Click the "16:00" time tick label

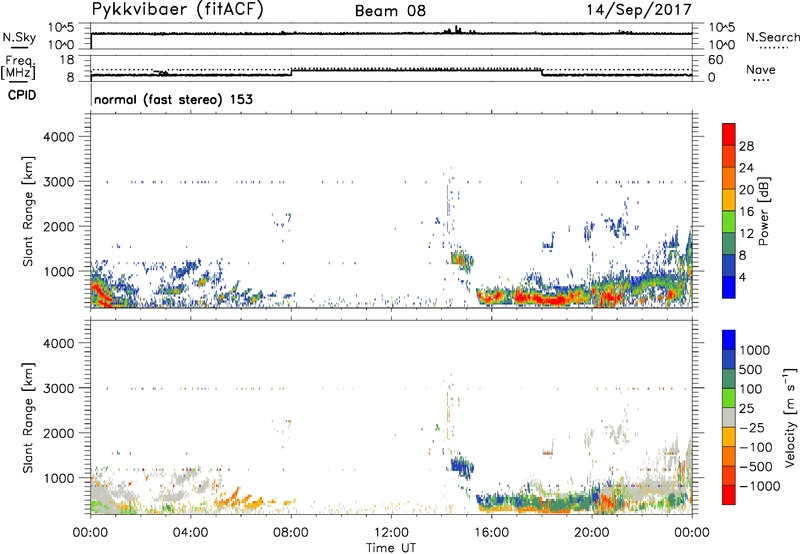(x=491, y=533)
